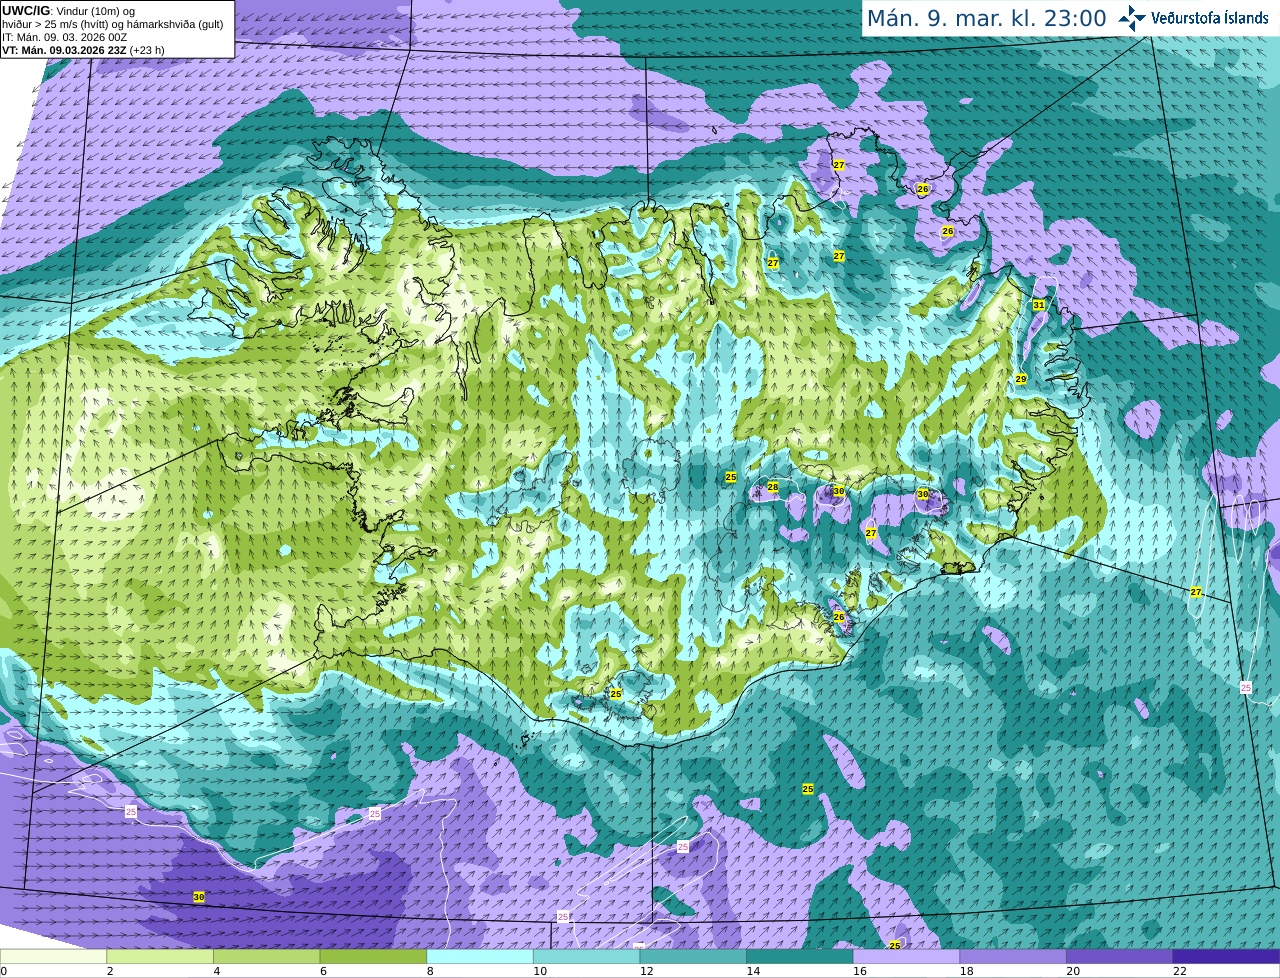Pick the 0–2 m/s palest legend swatch
1280x978 pixels.
(53, 956)
